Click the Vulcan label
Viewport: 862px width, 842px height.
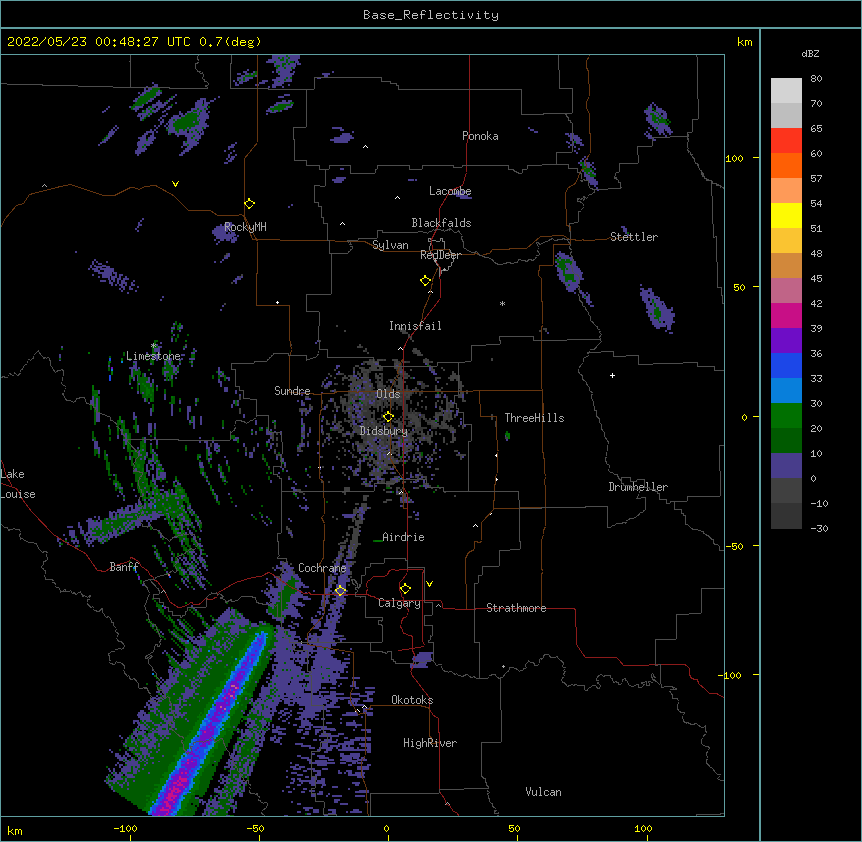[543, 792]
